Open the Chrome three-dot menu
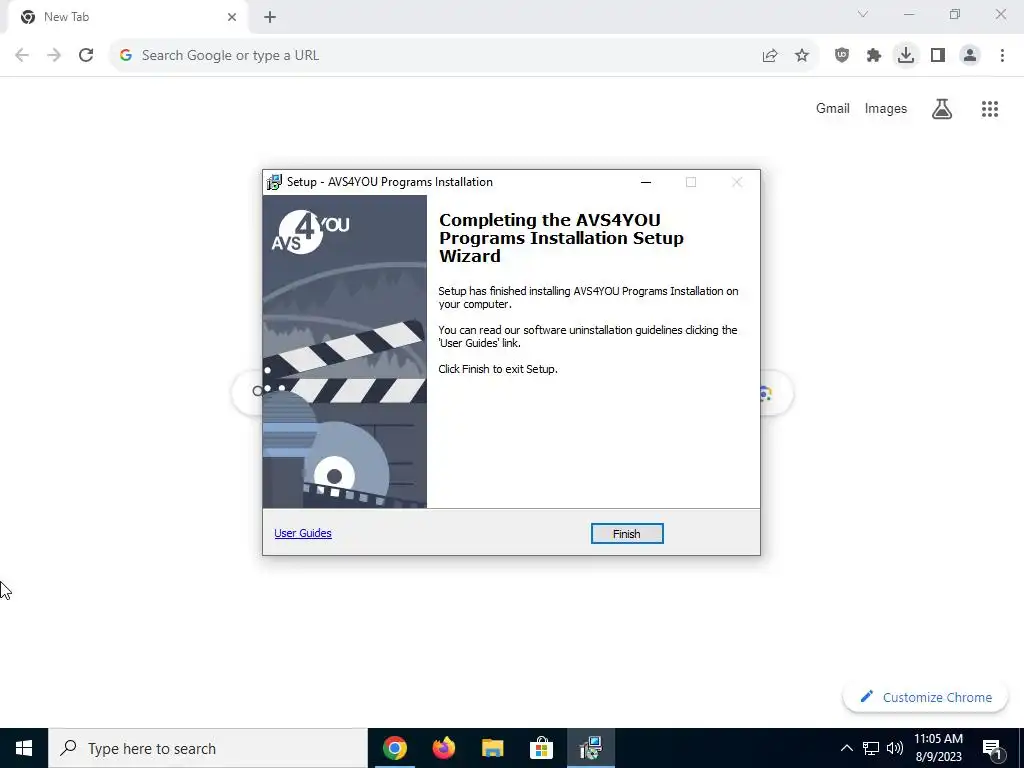The image size is (1024, 768). coord(1002,56)
